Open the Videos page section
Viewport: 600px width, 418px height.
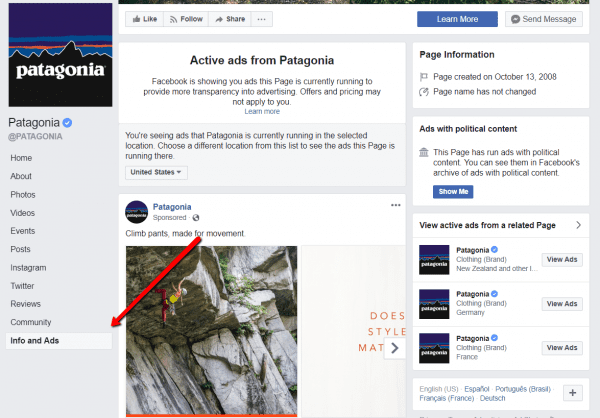[x=23, y=213]
